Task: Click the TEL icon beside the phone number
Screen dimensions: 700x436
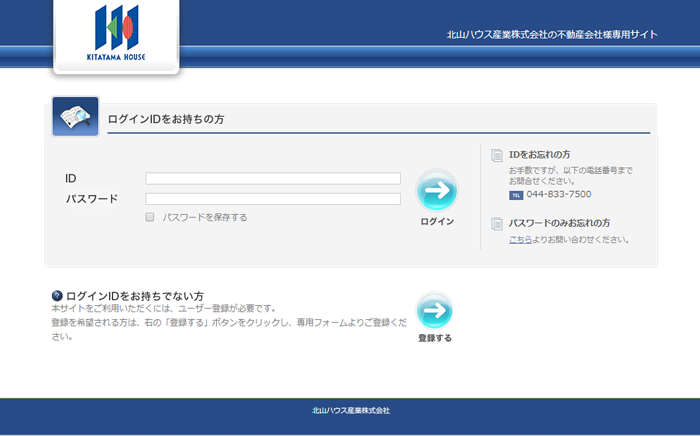Action: pyautogui.click(x=516, y=195)
